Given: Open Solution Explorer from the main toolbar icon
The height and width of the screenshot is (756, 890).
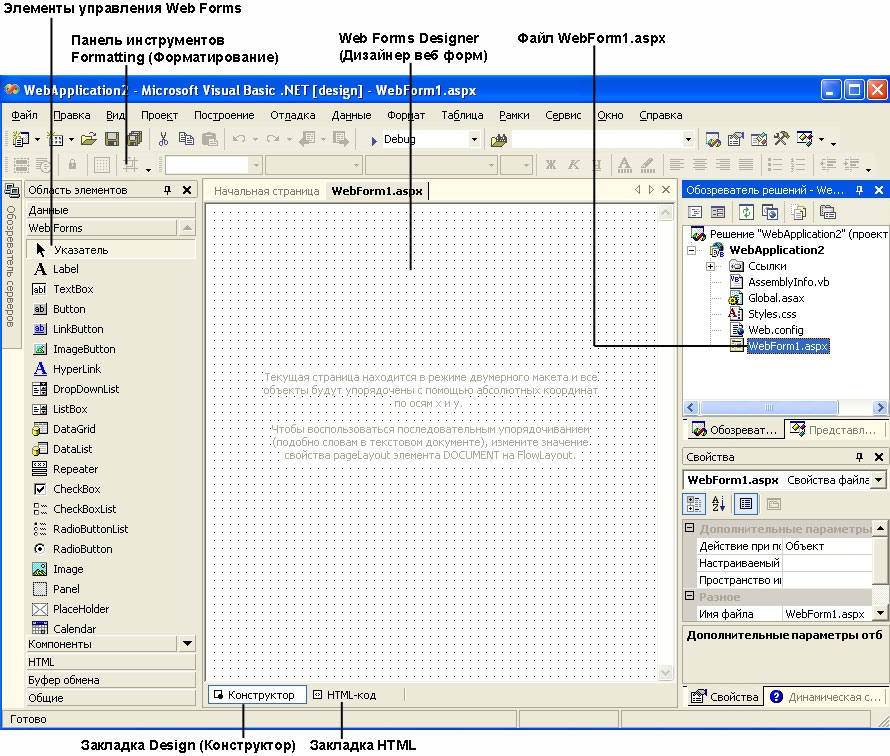Looking at the screenshot, I should 713,139.
